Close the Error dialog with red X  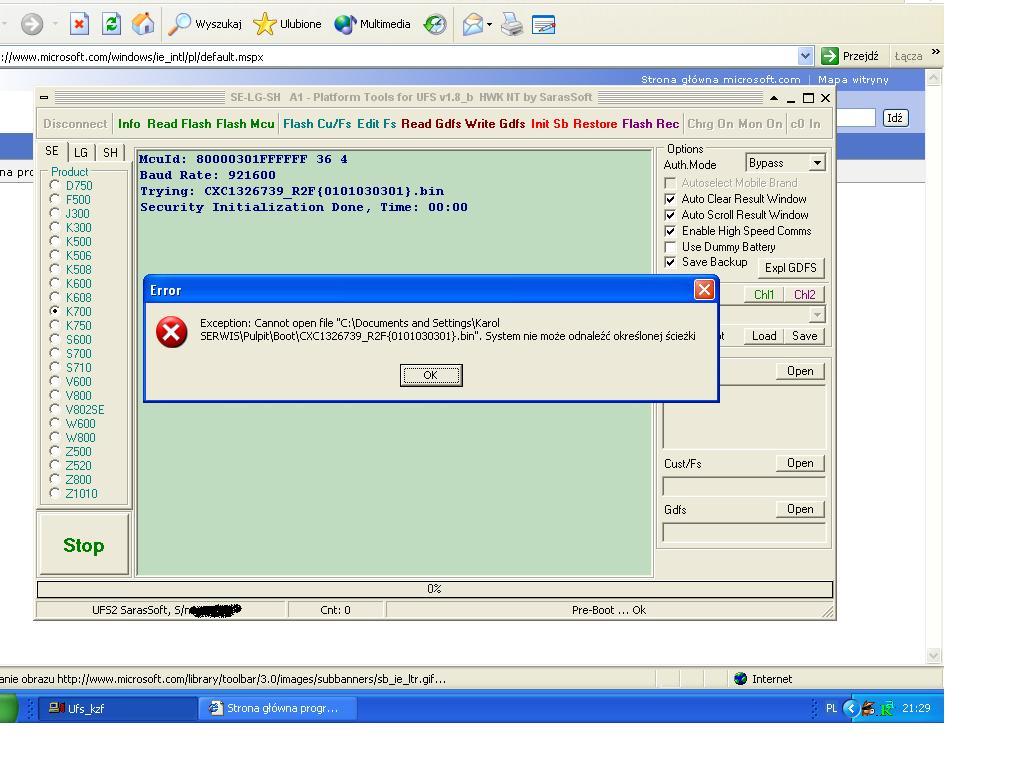pos(704,289)
